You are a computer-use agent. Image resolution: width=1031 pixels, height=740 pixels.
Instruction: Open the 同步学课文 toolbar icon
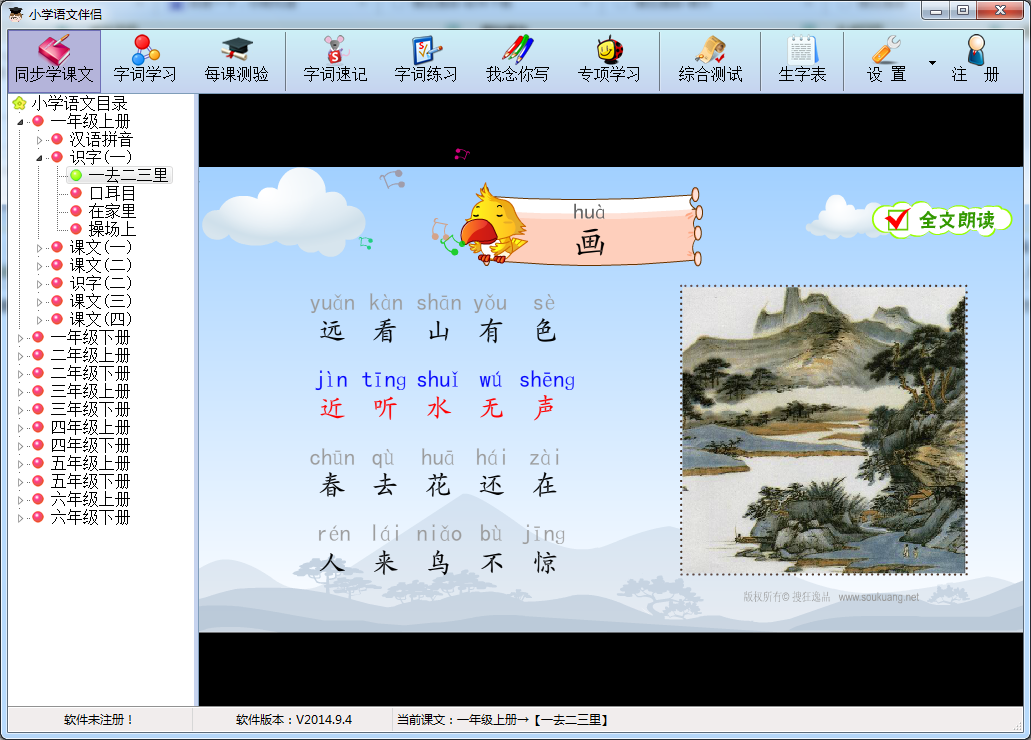click(x=54, y=60)
